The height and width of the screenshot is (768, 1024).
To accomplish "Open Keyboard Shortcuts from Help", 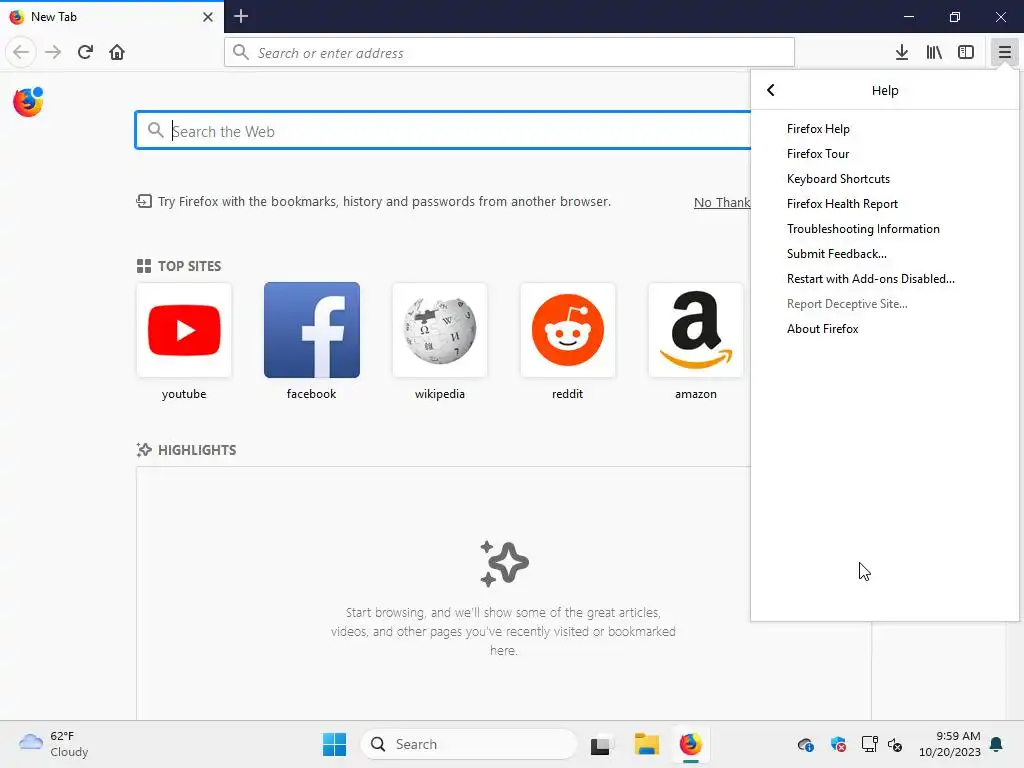I will click(884, 179).
